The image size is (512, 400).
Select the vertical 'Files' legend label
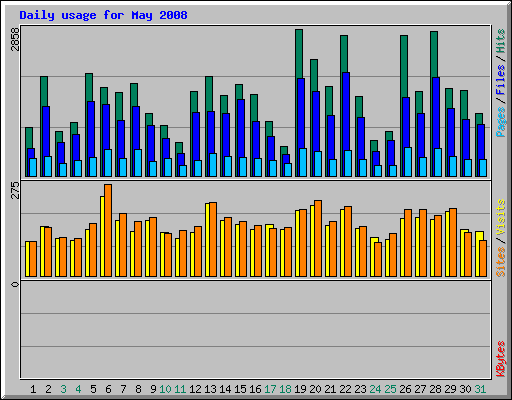(x=501, y=80)
